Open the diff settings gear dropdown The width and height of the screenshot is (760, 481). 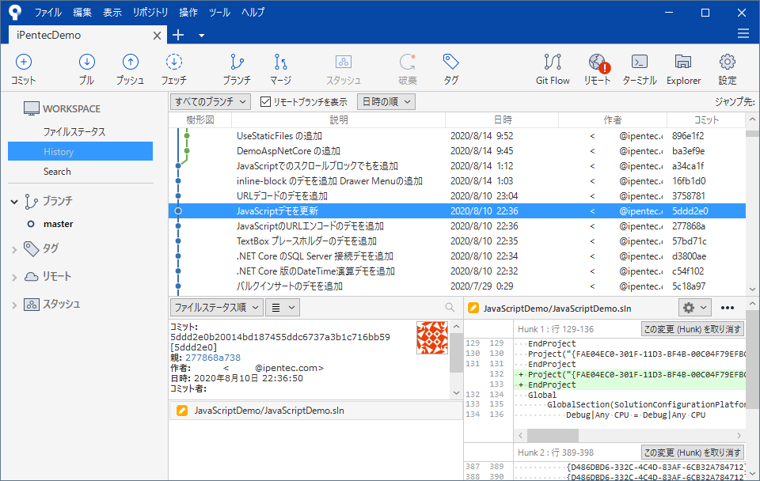[695, 307]
